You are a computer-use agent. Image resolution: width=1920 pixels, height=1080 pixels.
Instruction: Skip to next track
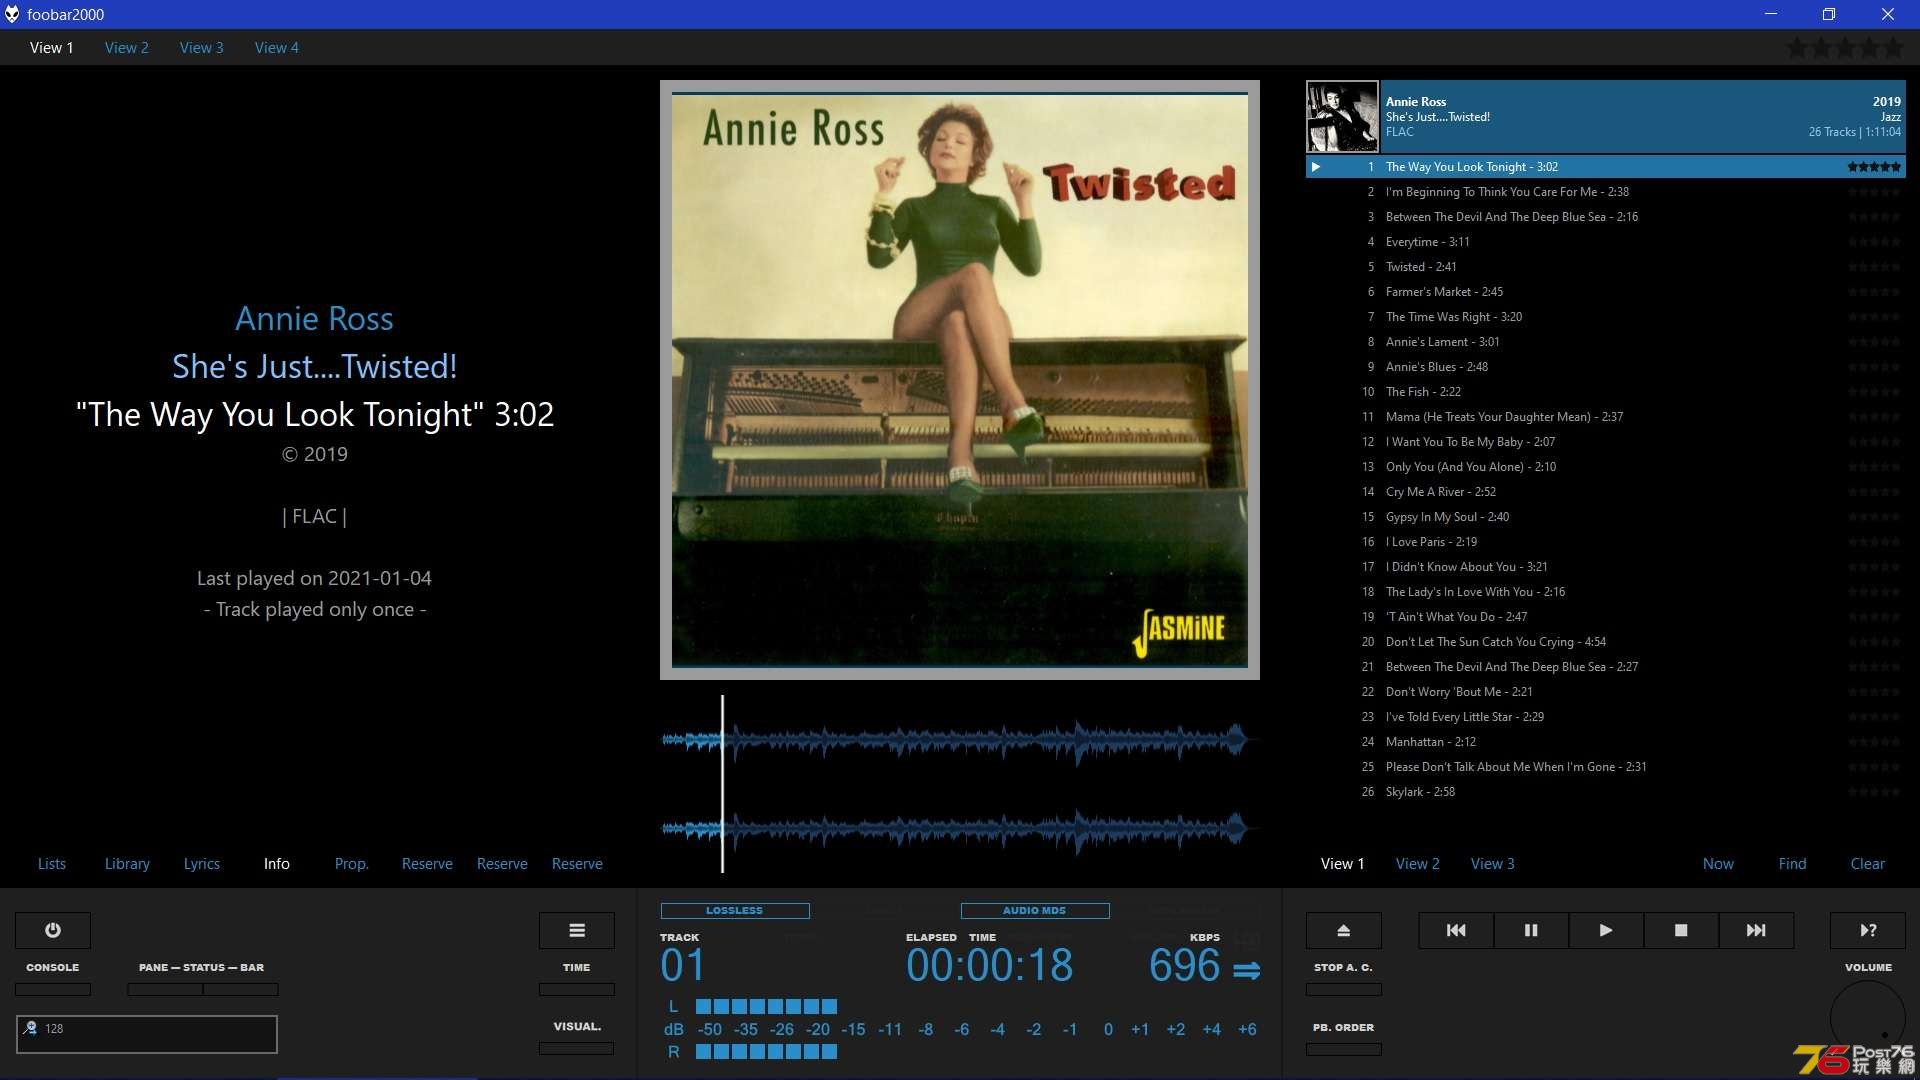click(1756, 930)
